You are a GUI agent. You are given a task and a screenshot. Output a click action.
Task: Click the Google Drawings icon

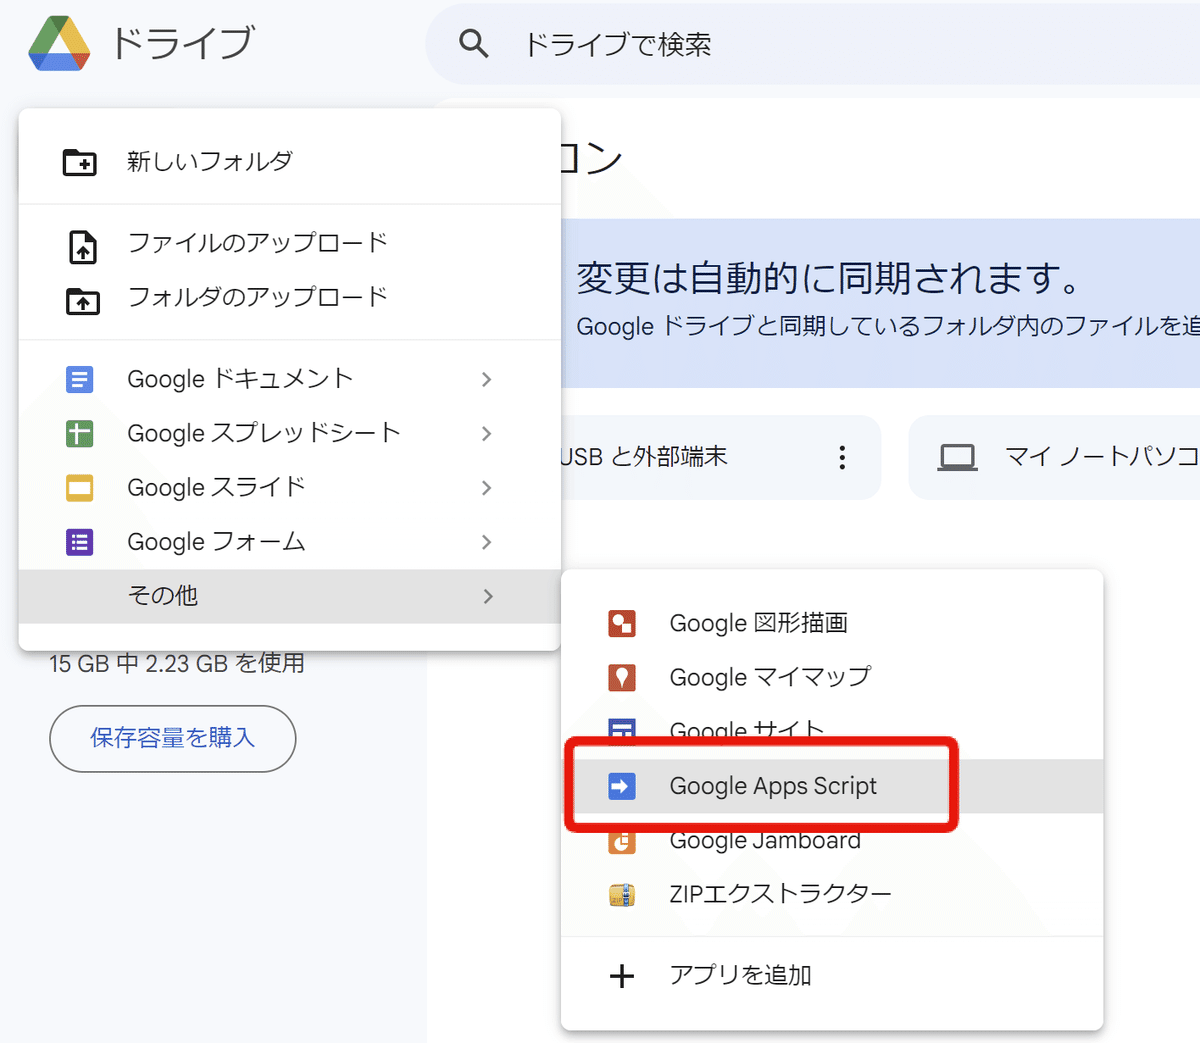622,624
